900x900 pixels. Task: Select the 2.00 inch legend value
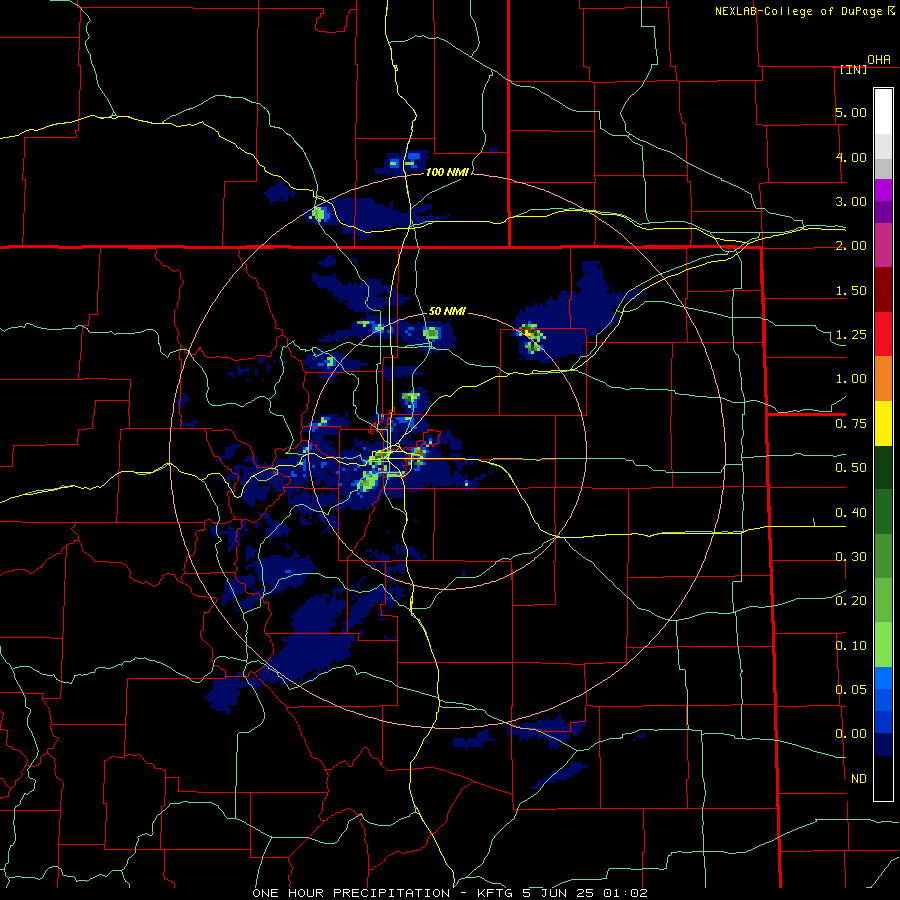pos(851,246)
